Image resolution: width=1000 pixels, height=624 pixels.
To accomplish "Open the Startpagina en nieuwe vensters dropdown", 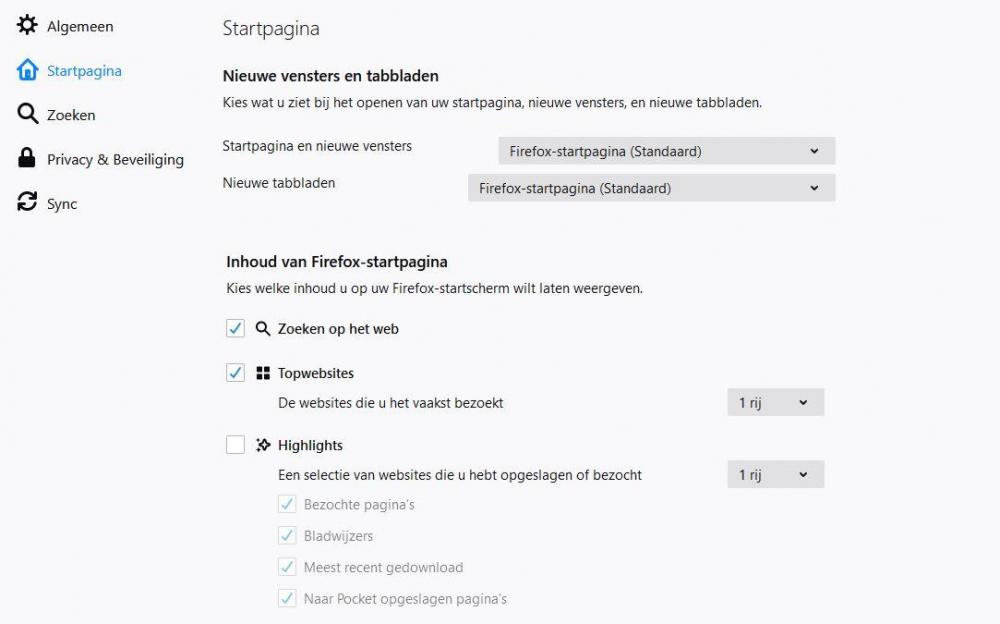I will click(666, 151).
